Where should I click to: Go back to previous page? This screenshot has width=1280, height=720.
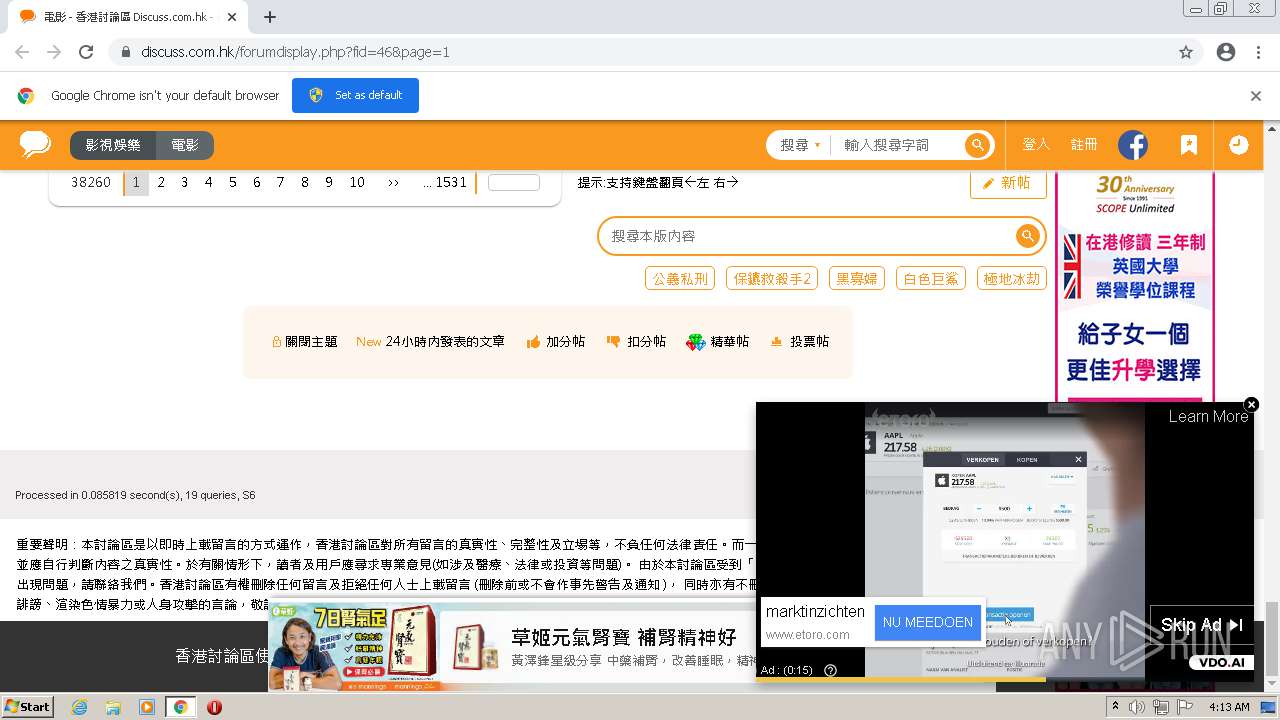pos(22,52)
